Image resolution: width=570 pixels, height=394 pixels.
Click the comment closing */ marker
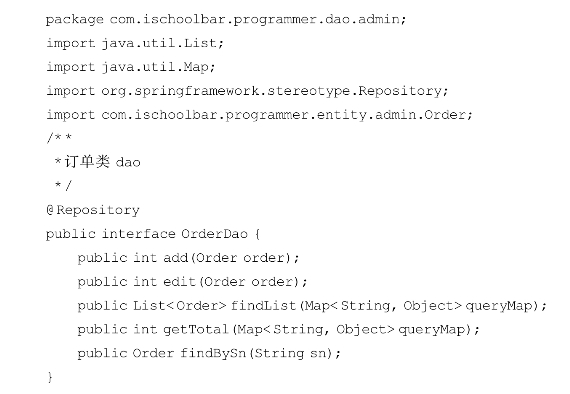click(63, 185)
